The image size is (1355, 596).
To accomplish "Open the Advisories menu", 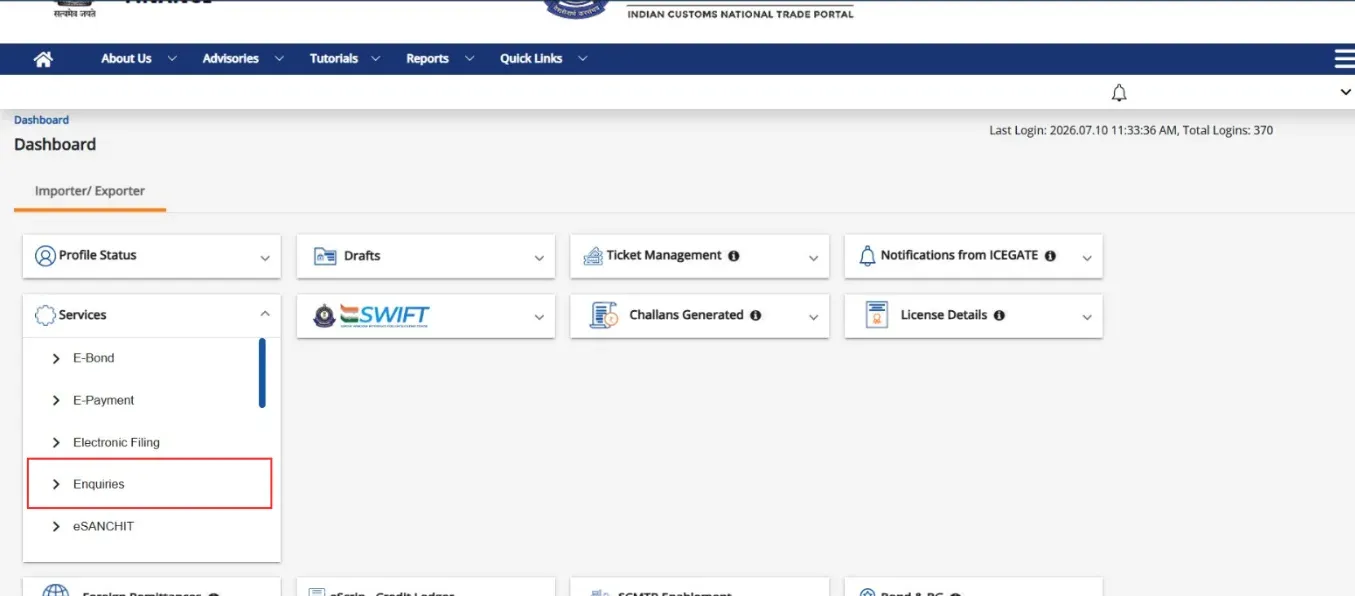I will [243, 59].
